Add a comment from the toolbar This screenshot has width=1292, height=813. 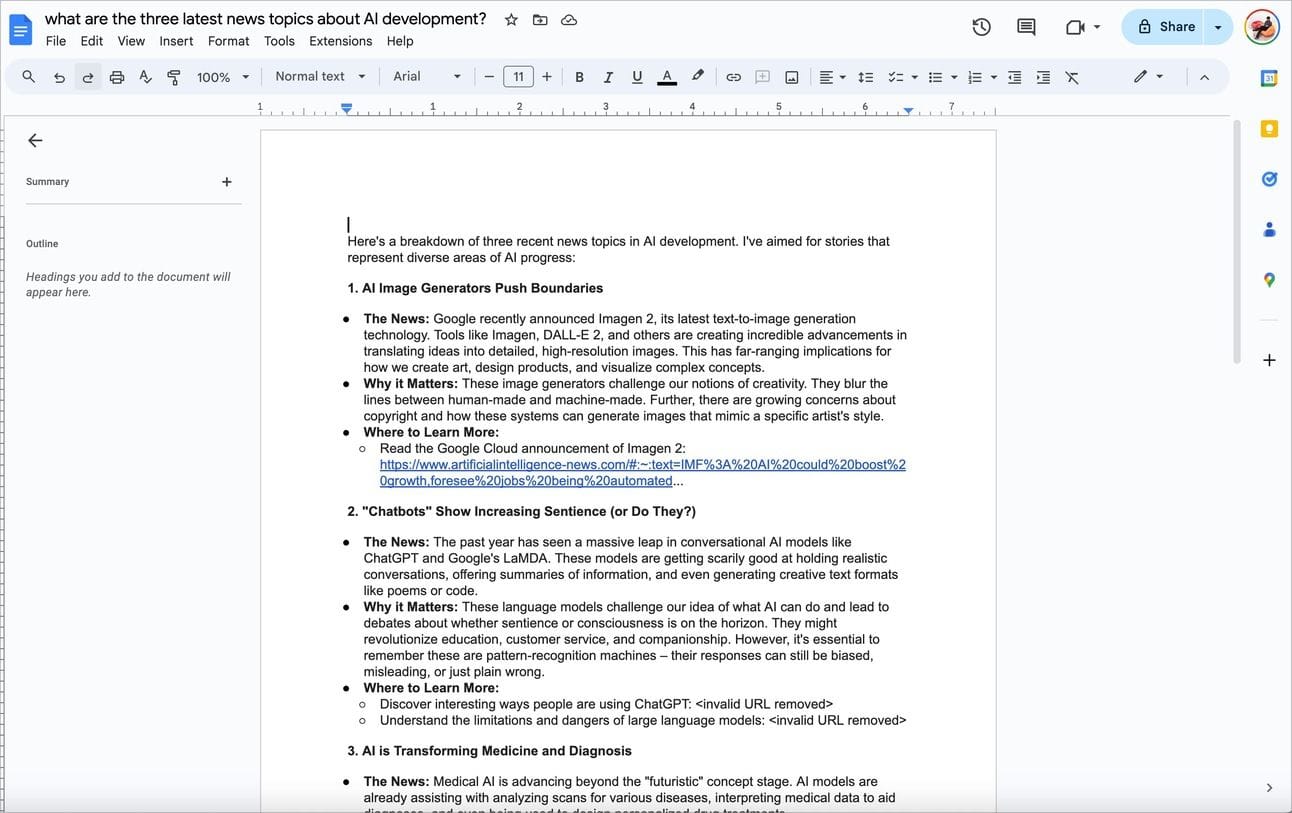pos(762,77)
